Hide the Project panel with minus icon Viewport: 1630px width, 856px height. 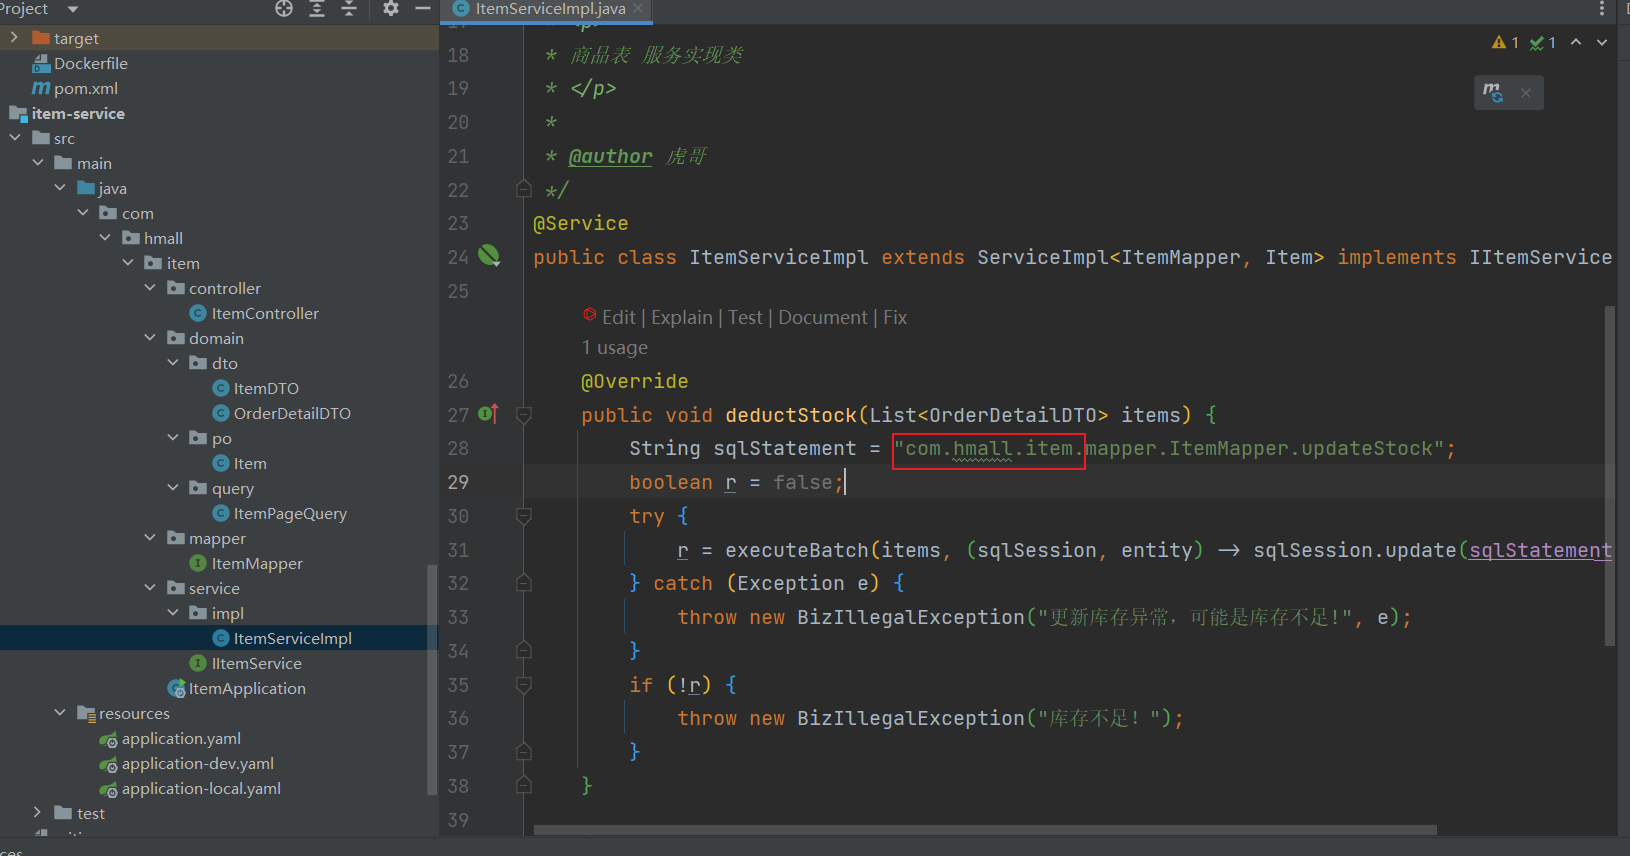point(423,9)
